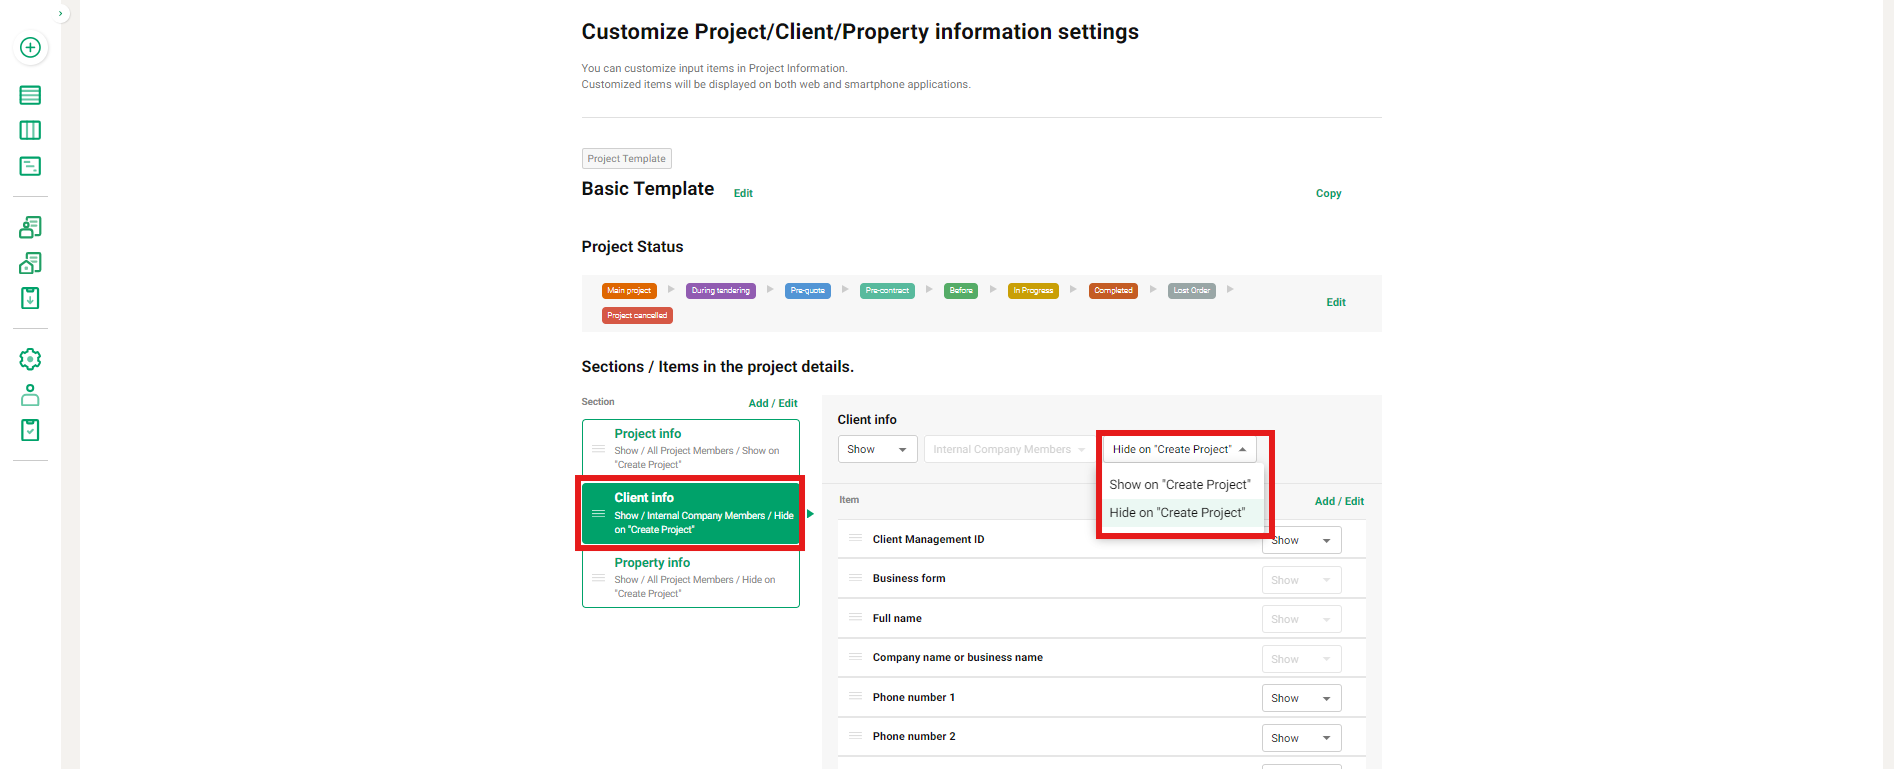Screen dimensions: 1894x769
Task: Click the user person icon in sidebar
Action: (30, 395)
